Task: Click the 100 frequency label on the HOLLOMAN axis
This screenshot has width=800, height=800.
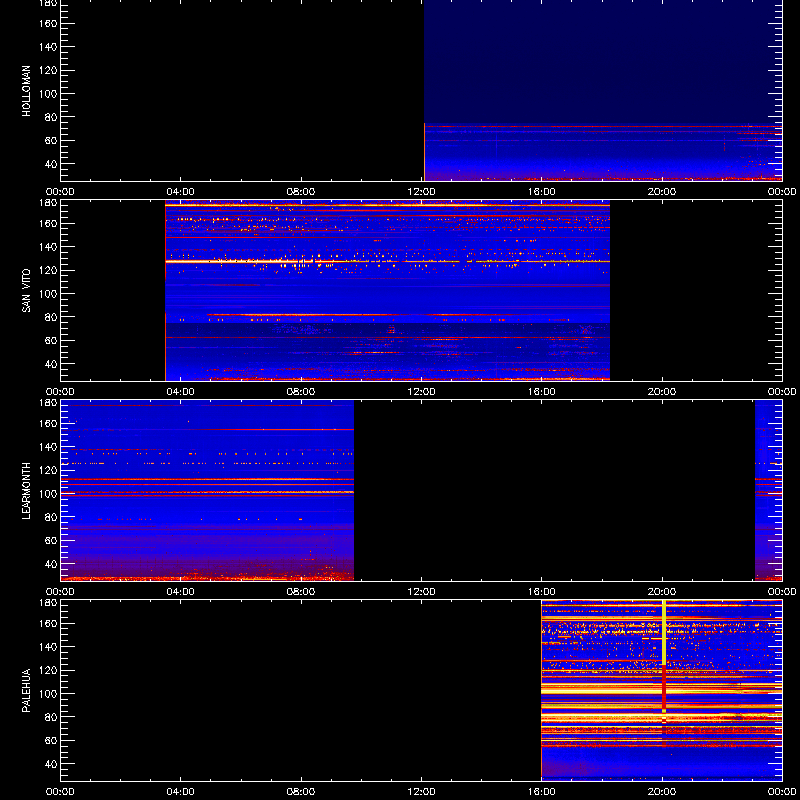Action: tap(48, 94)
